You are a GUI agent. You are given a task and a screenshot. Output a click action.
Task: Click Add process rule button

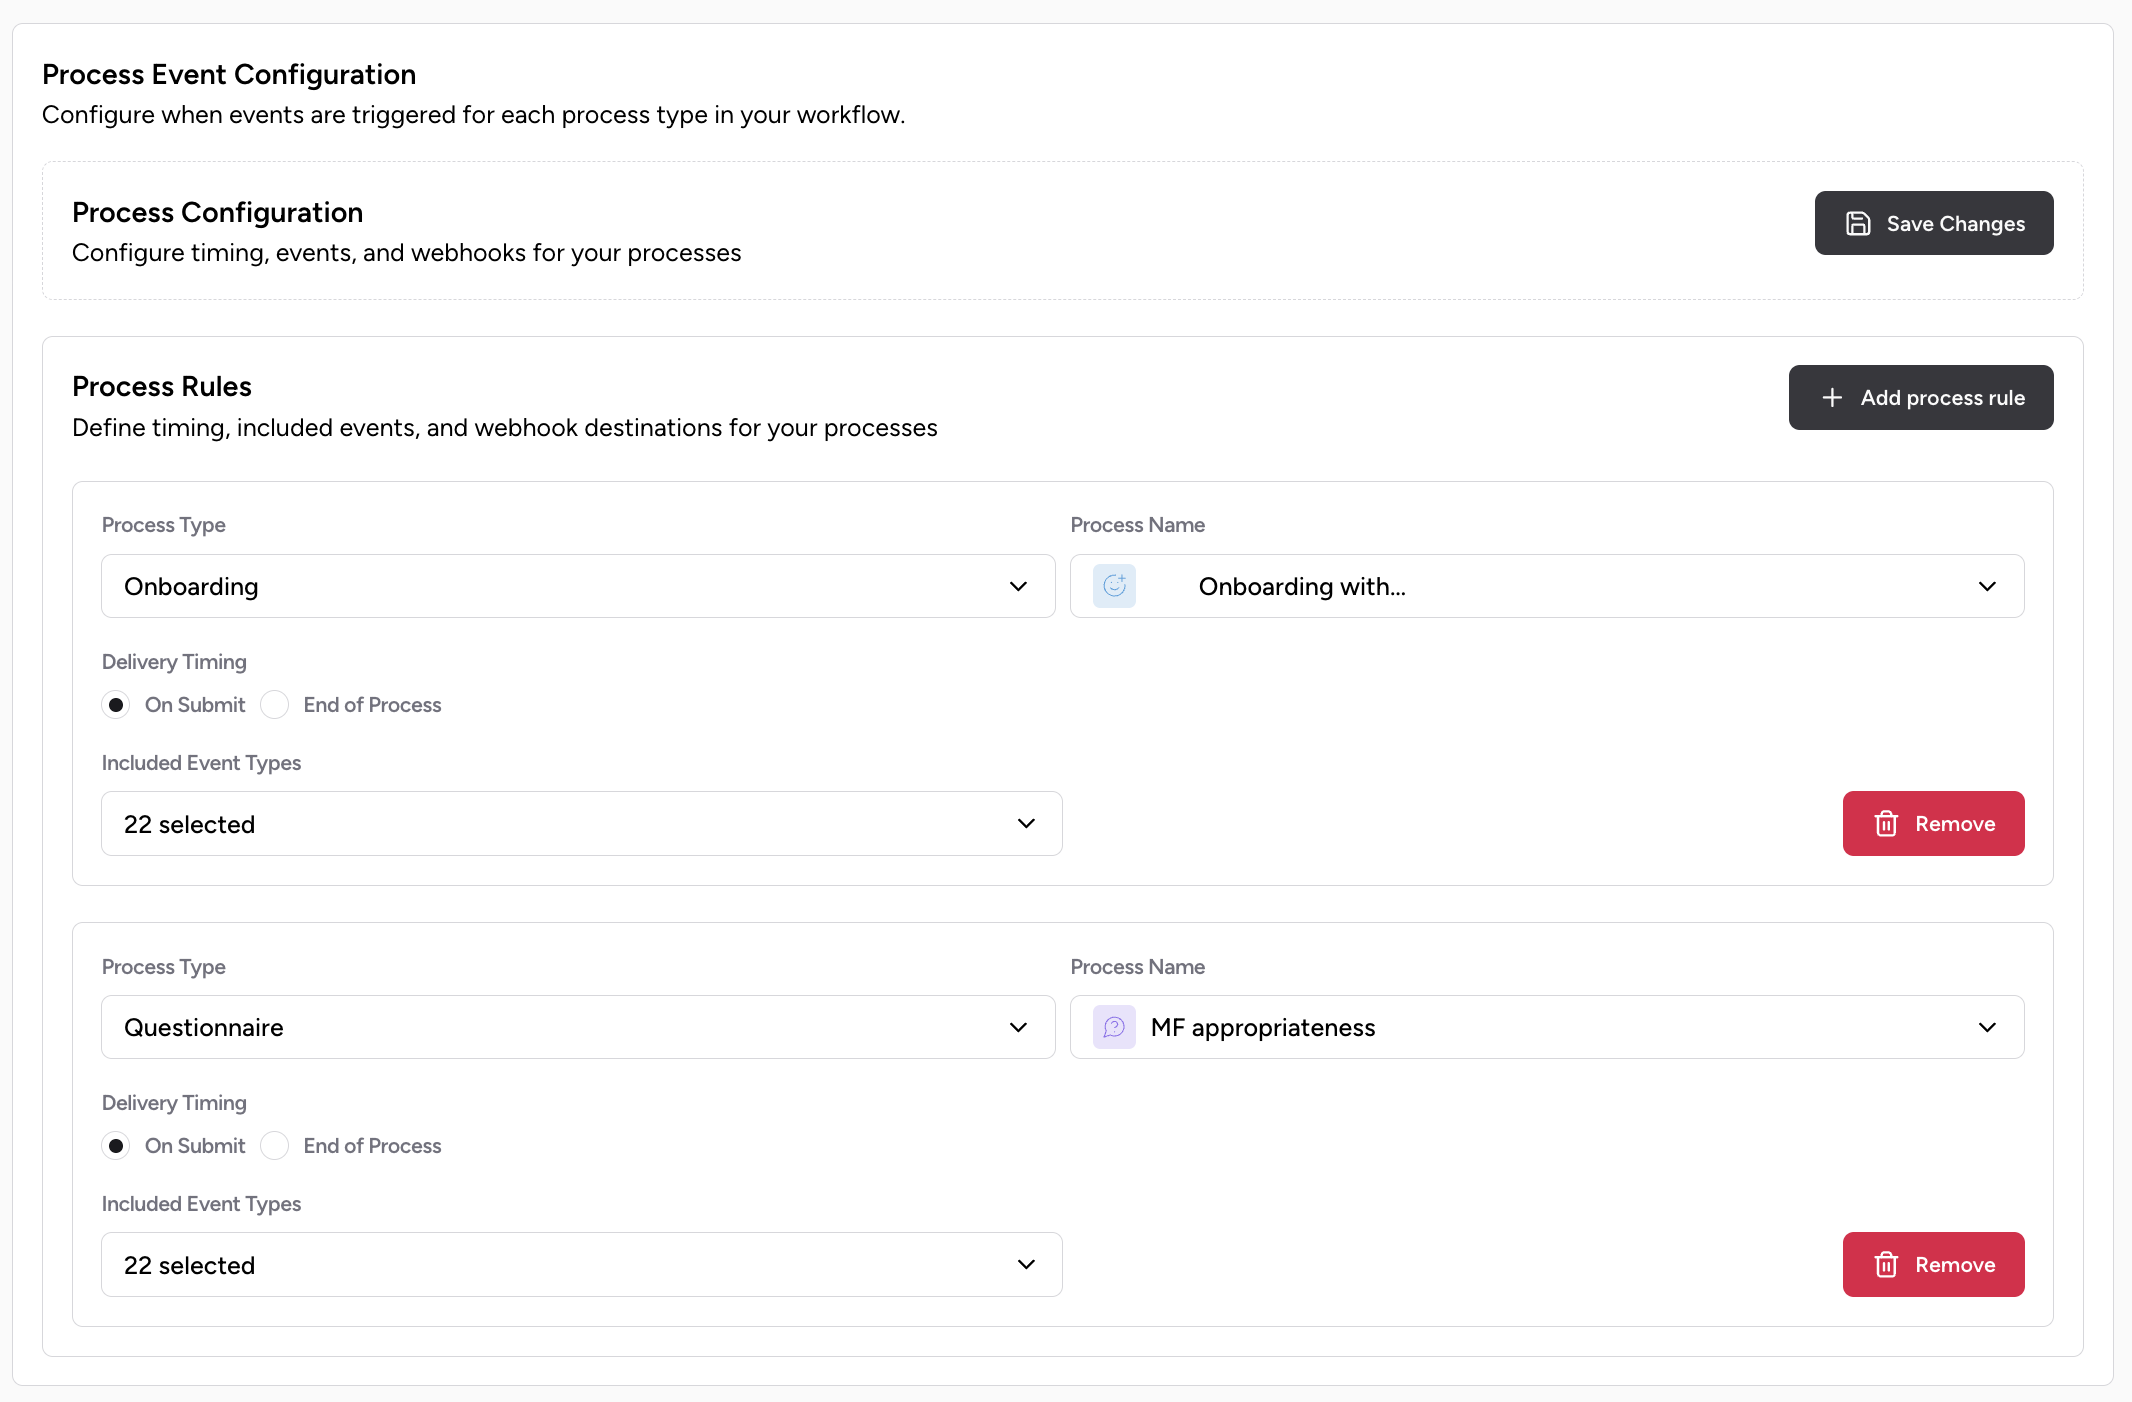click(x=1920, y=398)
